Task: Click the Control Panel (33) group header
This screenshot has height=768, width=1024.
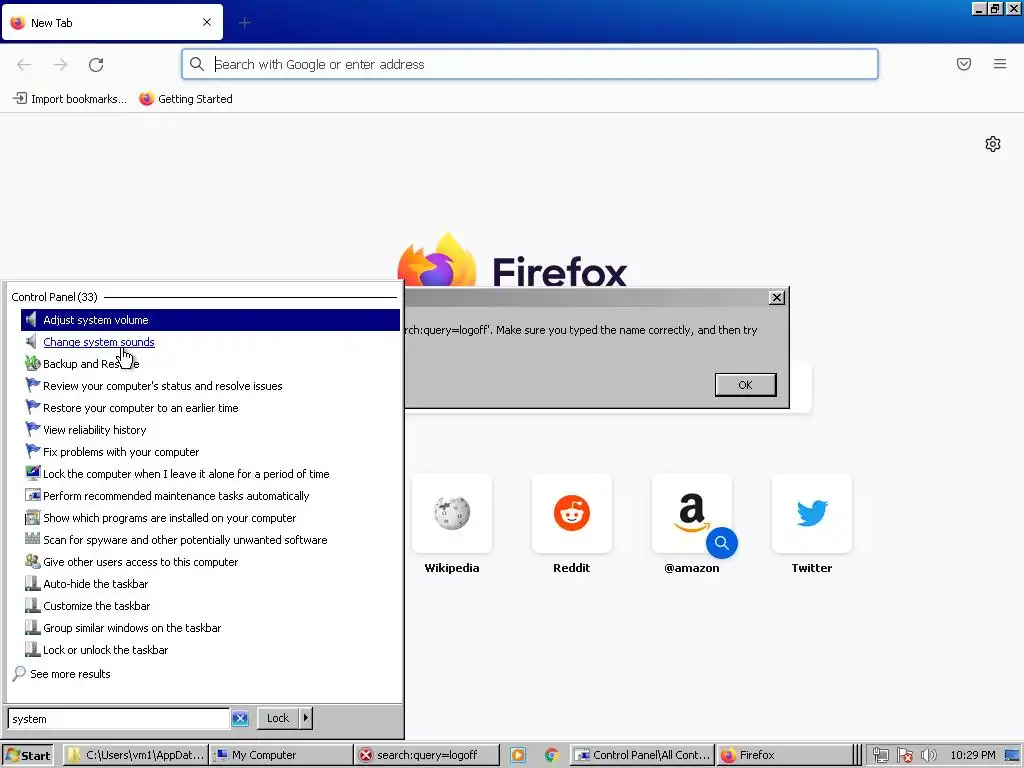Action: pyautogui.click(x=54, y=297)
